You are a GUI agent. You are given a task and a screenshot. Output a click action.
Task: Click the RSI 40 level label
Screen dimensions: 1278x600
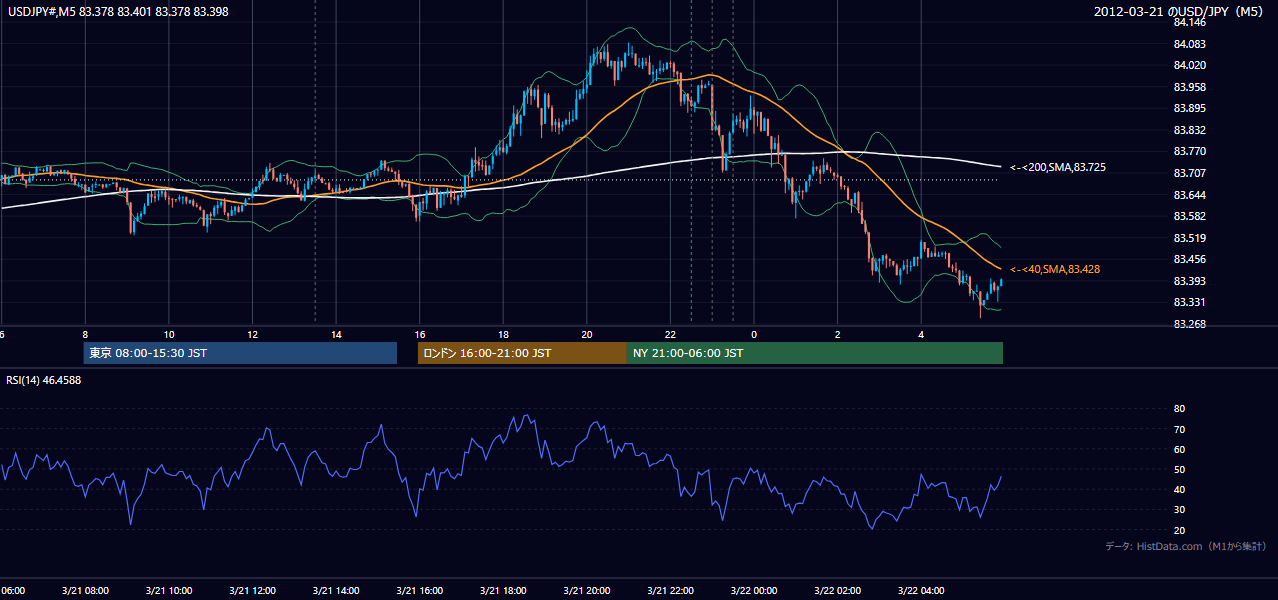coord(1180,489)
